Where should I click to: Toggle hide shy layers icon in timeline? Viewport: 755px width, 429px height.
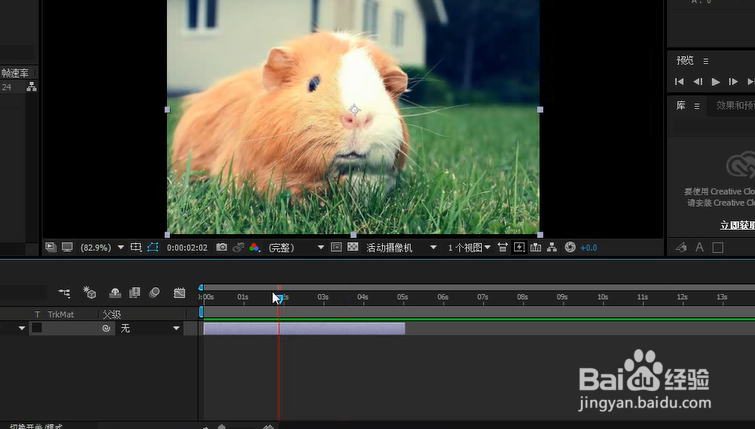click(x=115, y=292)
